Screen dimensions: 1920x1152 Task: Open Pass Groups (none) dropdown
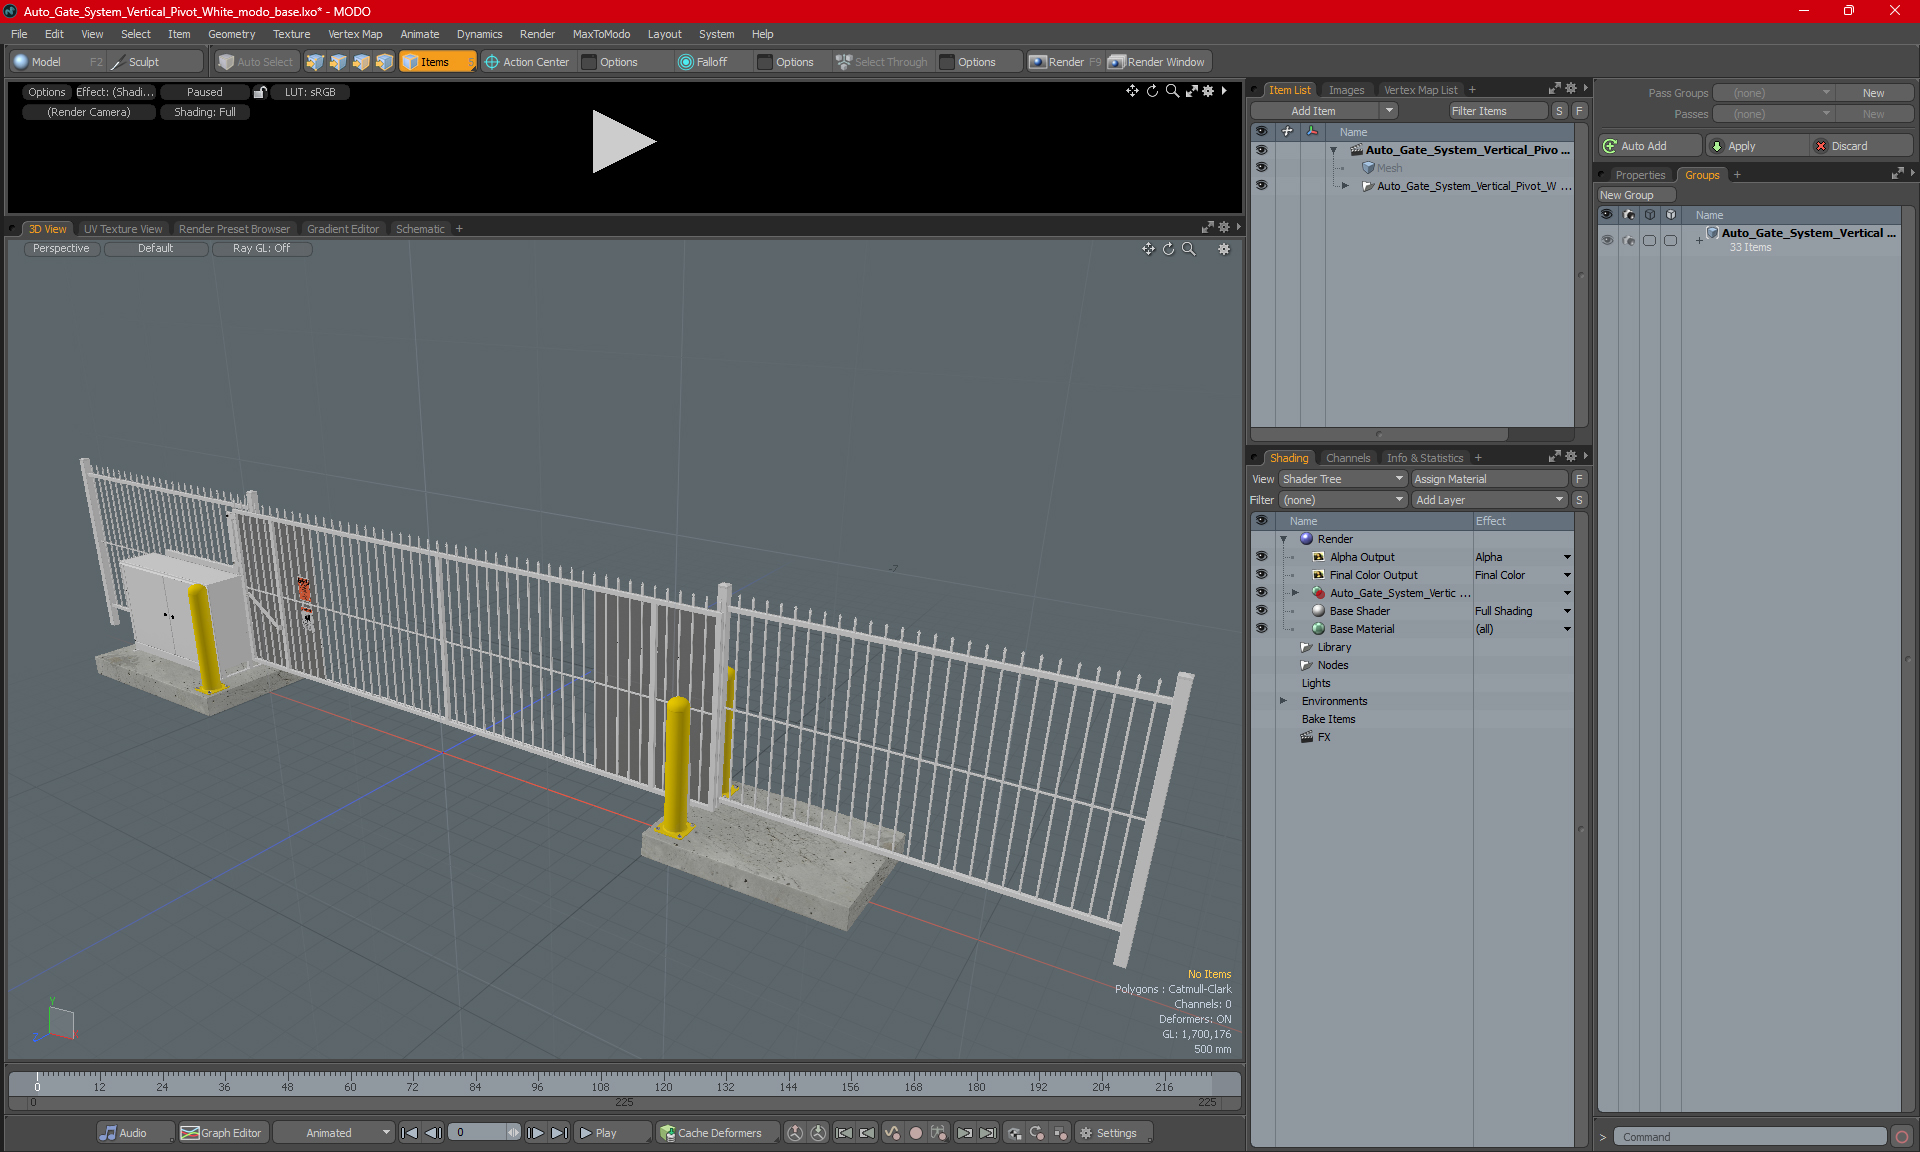click(1774, 93)
